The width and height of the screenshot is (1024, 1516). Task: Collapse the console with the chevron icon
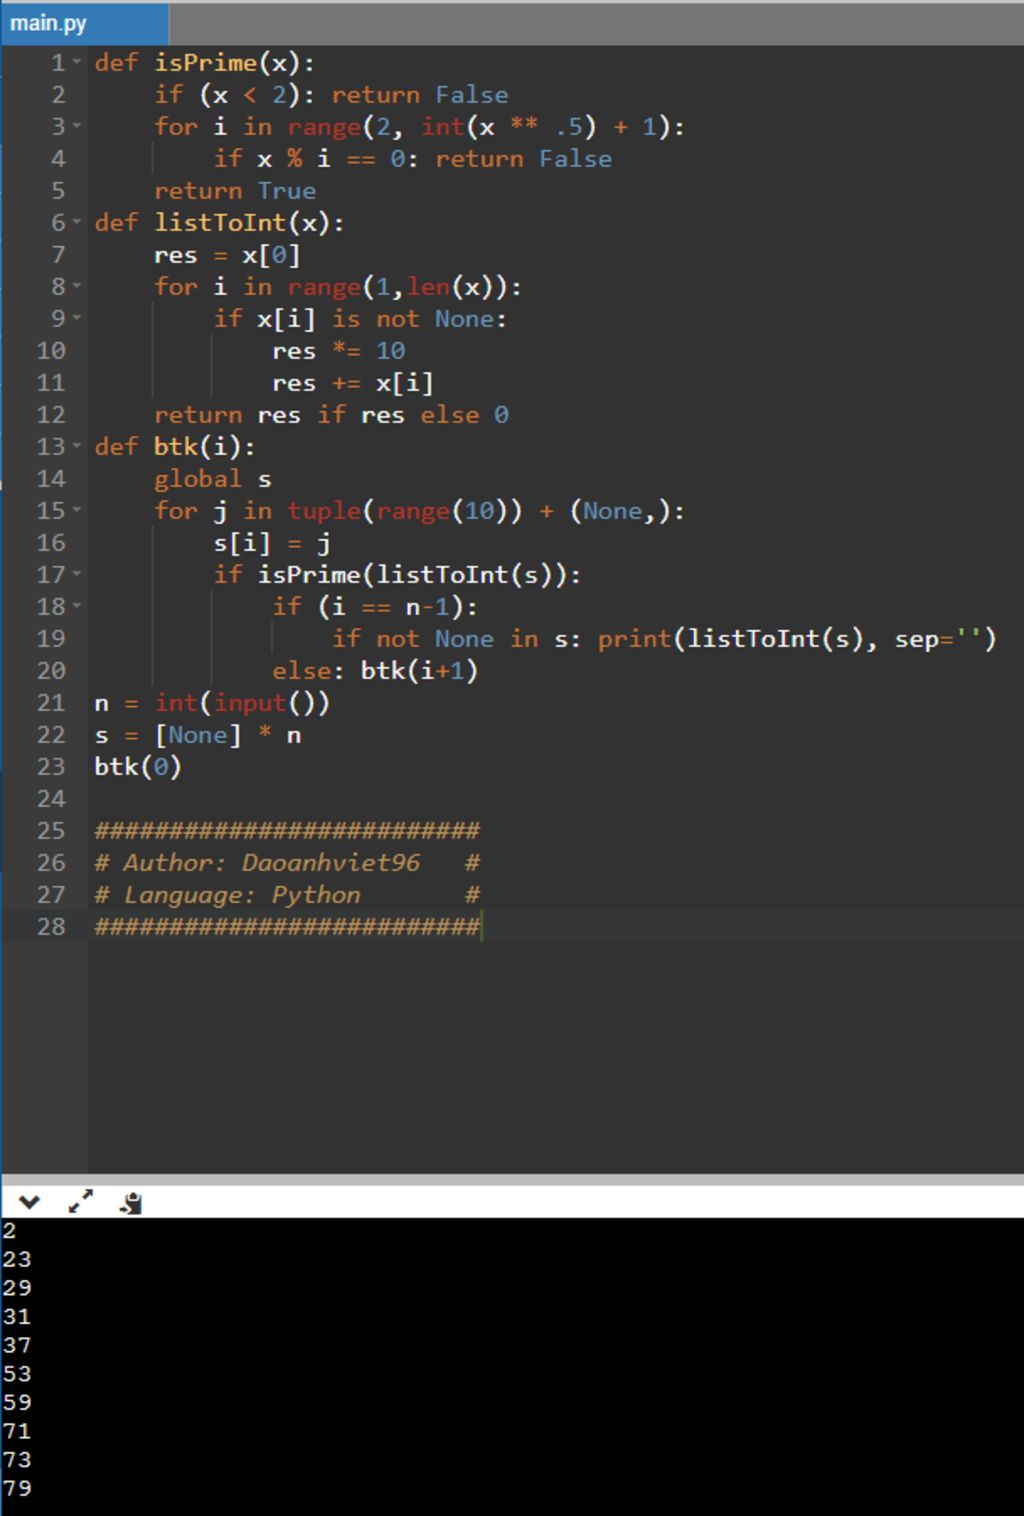click(28, 1202)
